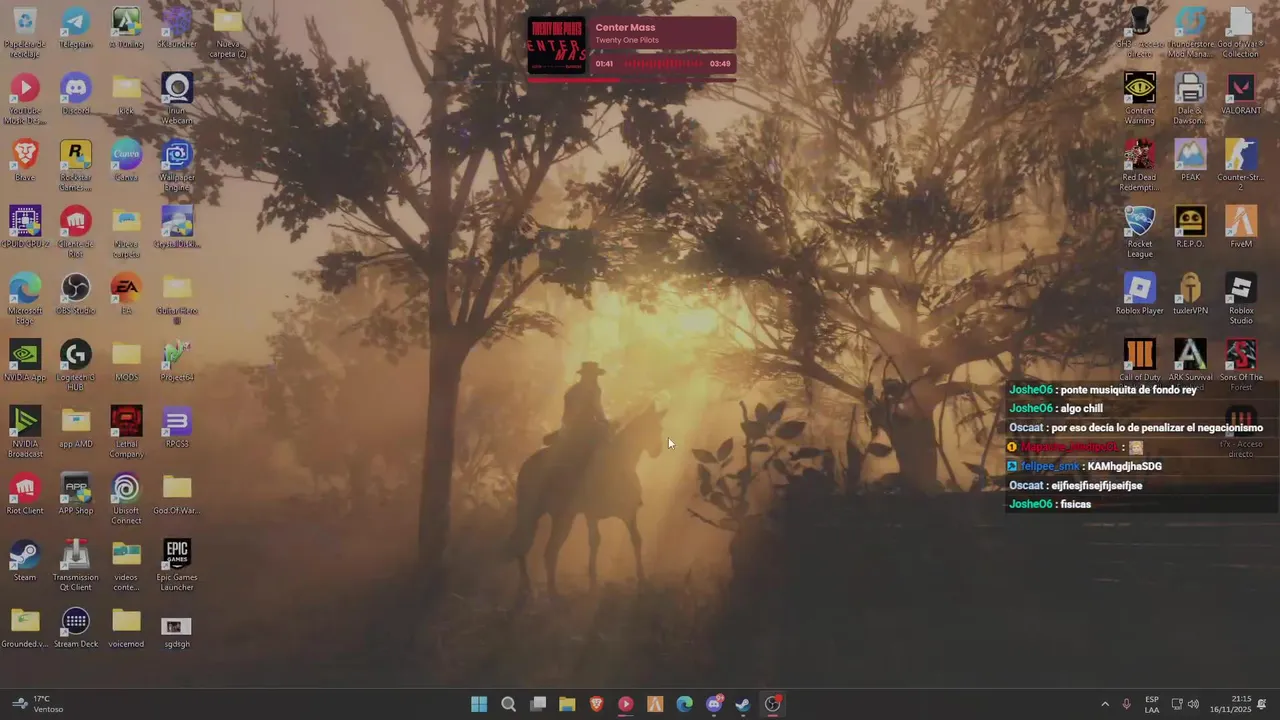Open the Content Warning game icon
The height and width of the screenshot is (720, 1280).
(1139, 100)
